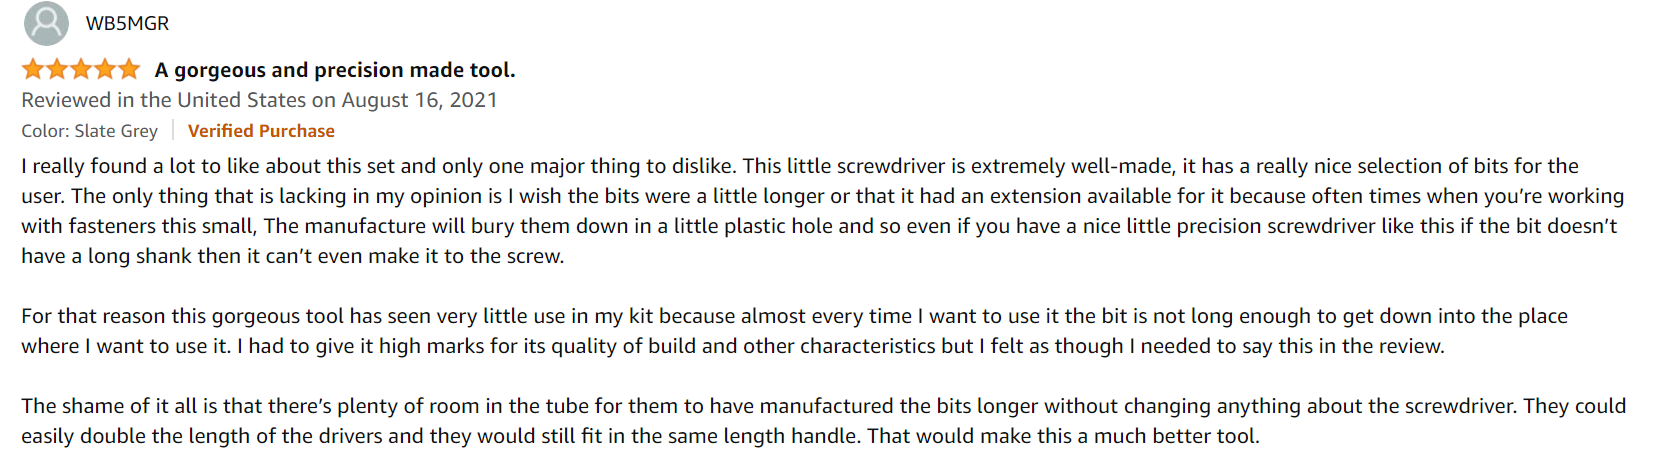1665x460 pixels.
Task: Click line starting "have a long shank"
Action: point(293,256)
